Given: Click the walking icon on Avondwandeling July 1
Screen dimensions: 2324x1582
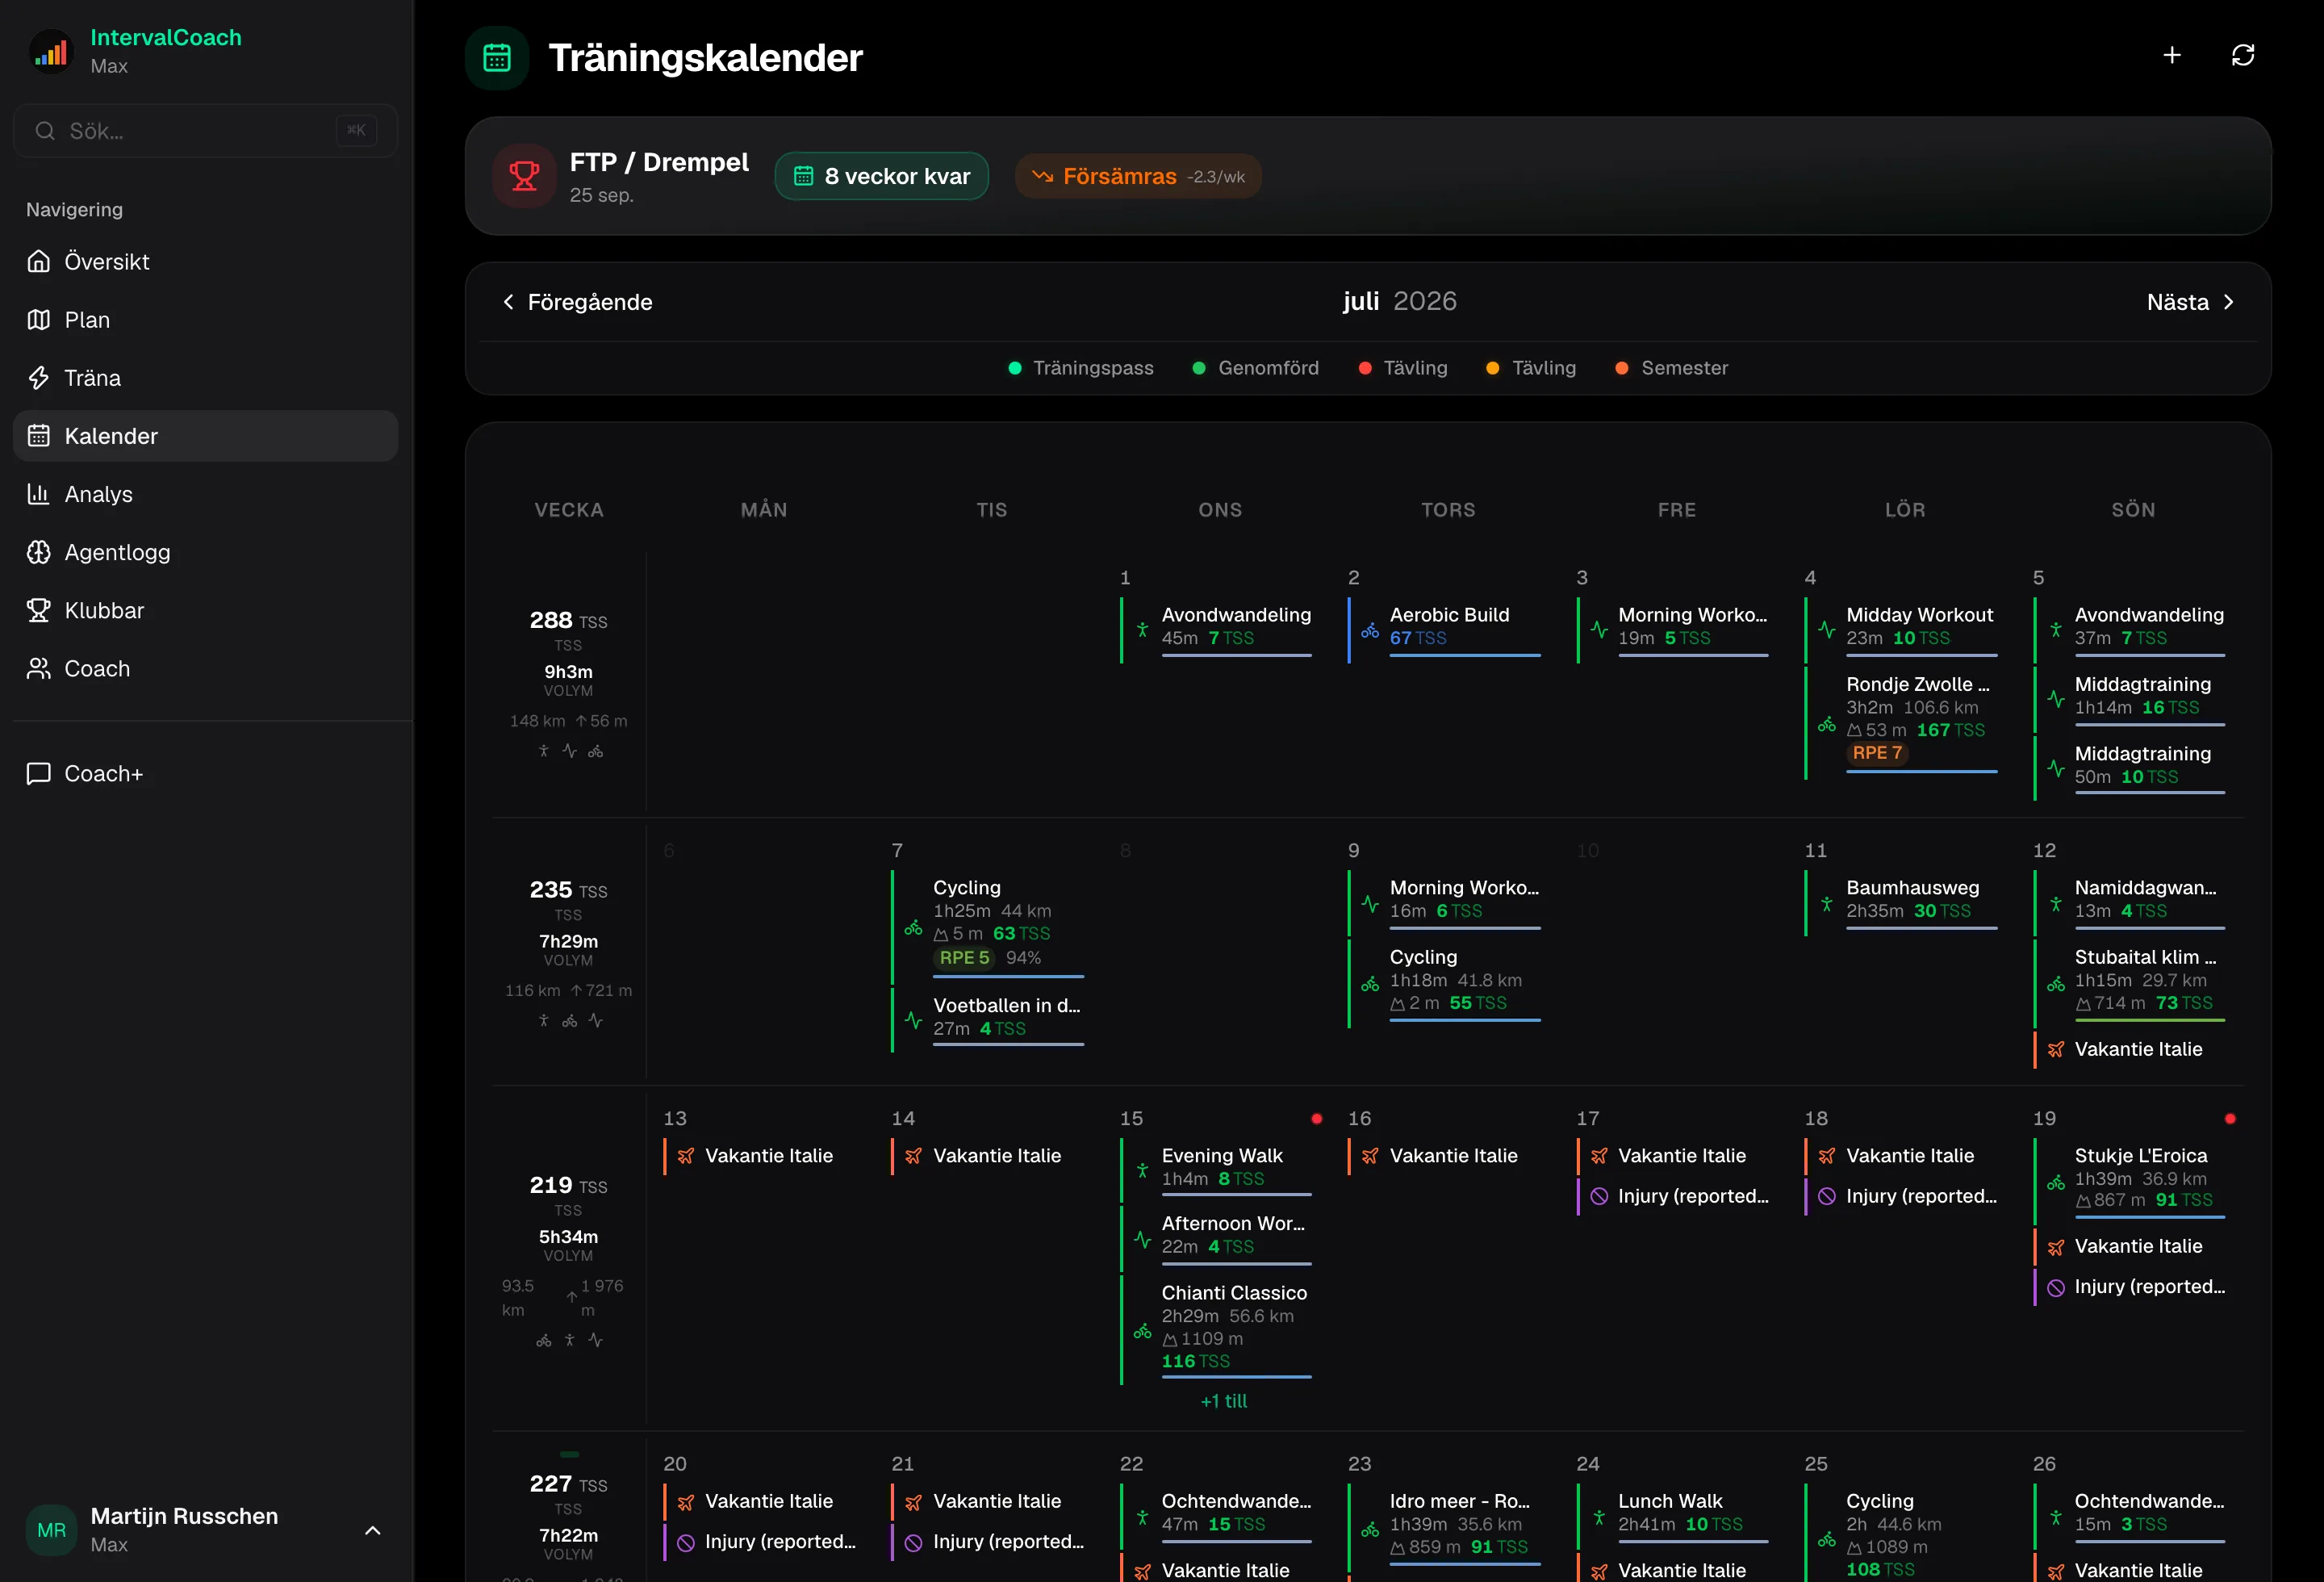Looking at the screenshot, I should point(1142,631).
